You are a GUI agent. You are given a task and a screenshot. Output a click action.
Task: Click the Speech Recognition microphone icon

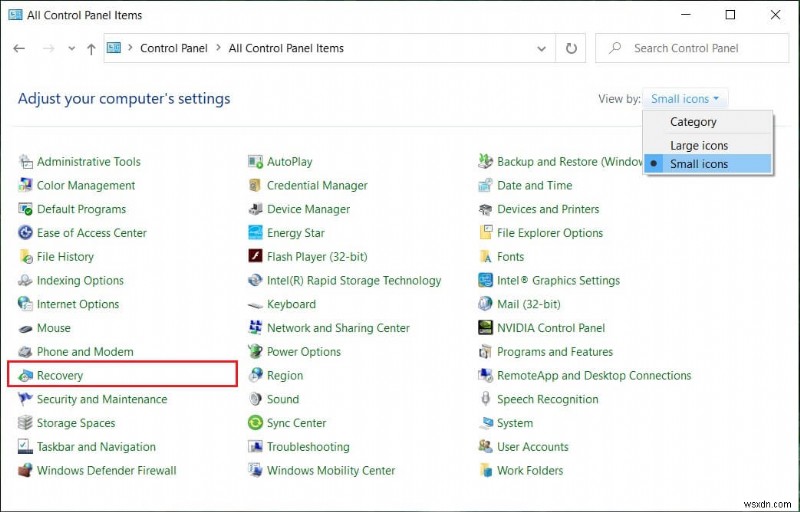click(486, 399)
